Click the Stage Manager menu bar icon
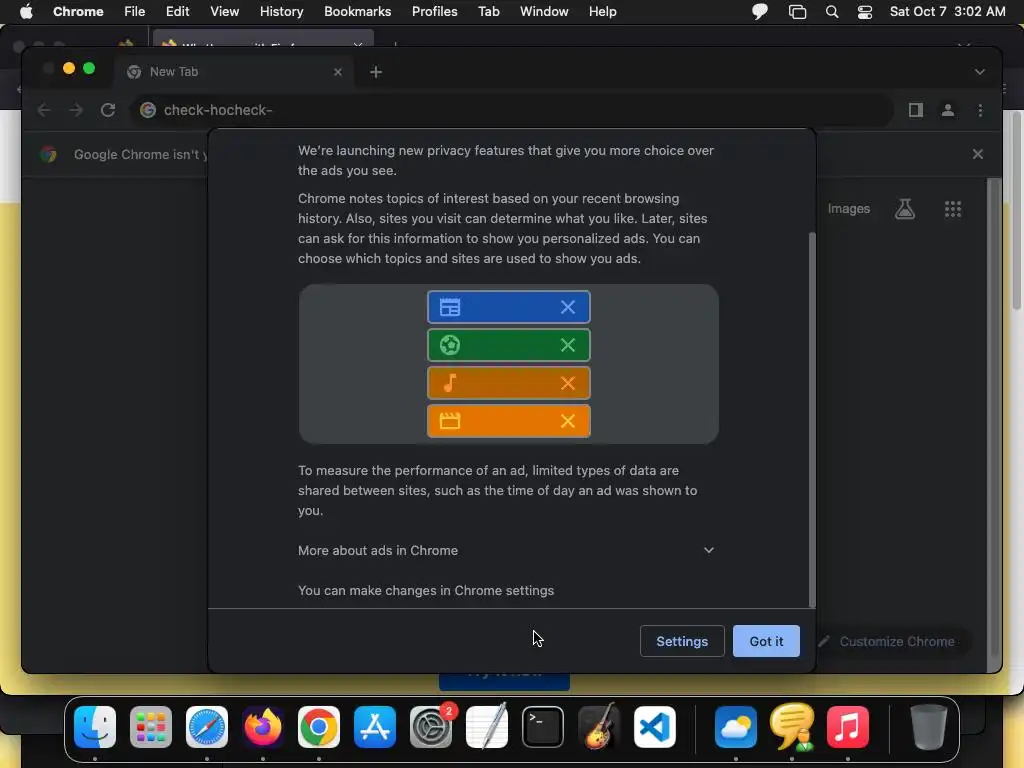This screenshot has height=768, width=1024. pyautogui.click(x=797, y=12)
